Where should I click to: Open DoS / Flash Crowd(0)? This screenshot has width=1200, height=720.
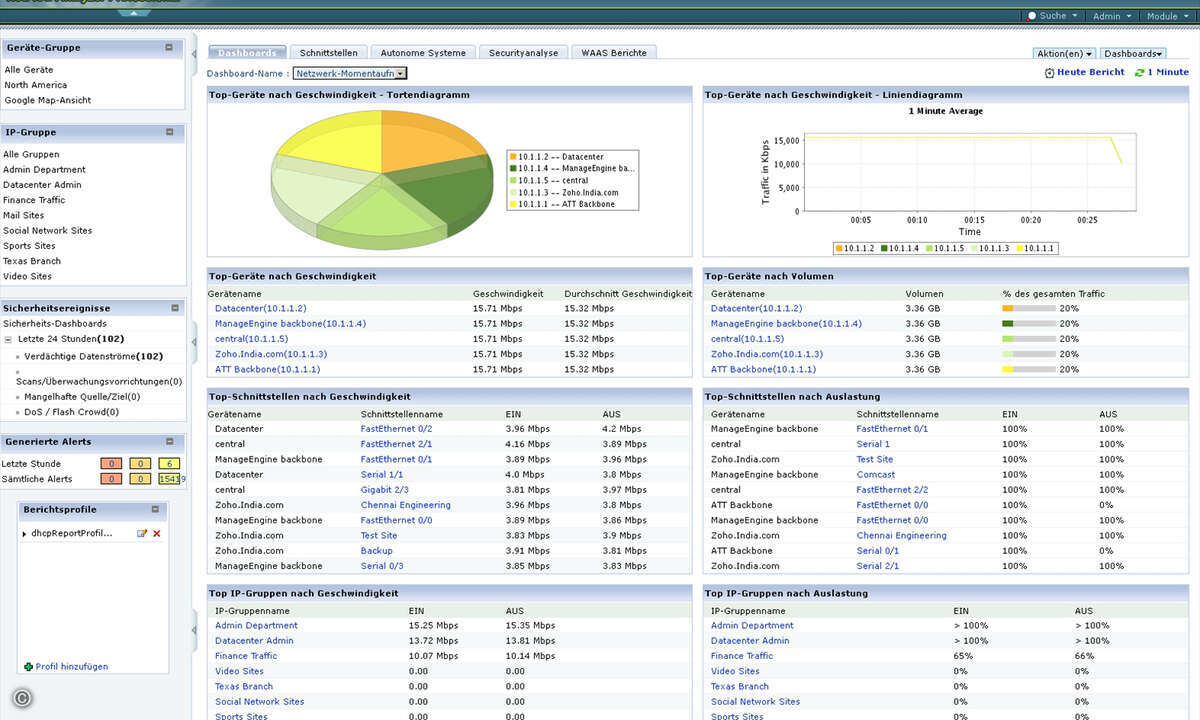tap(72, 412)
